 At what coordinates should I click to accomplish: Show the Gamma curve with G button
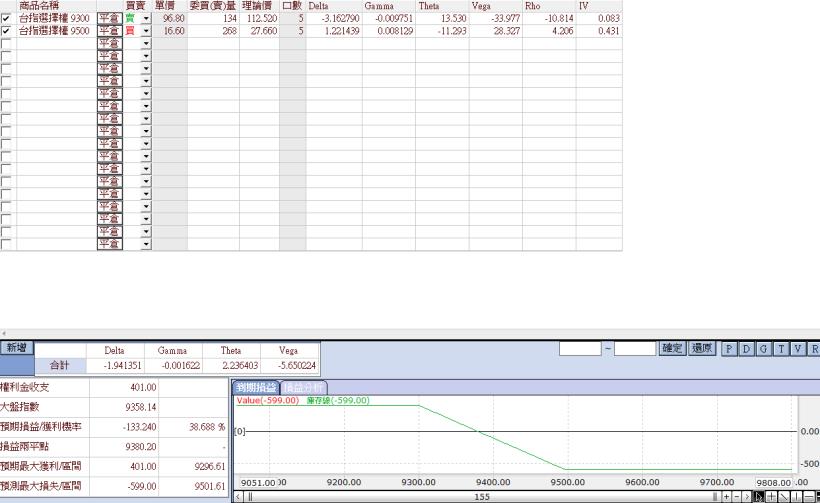tap(763, 348)
